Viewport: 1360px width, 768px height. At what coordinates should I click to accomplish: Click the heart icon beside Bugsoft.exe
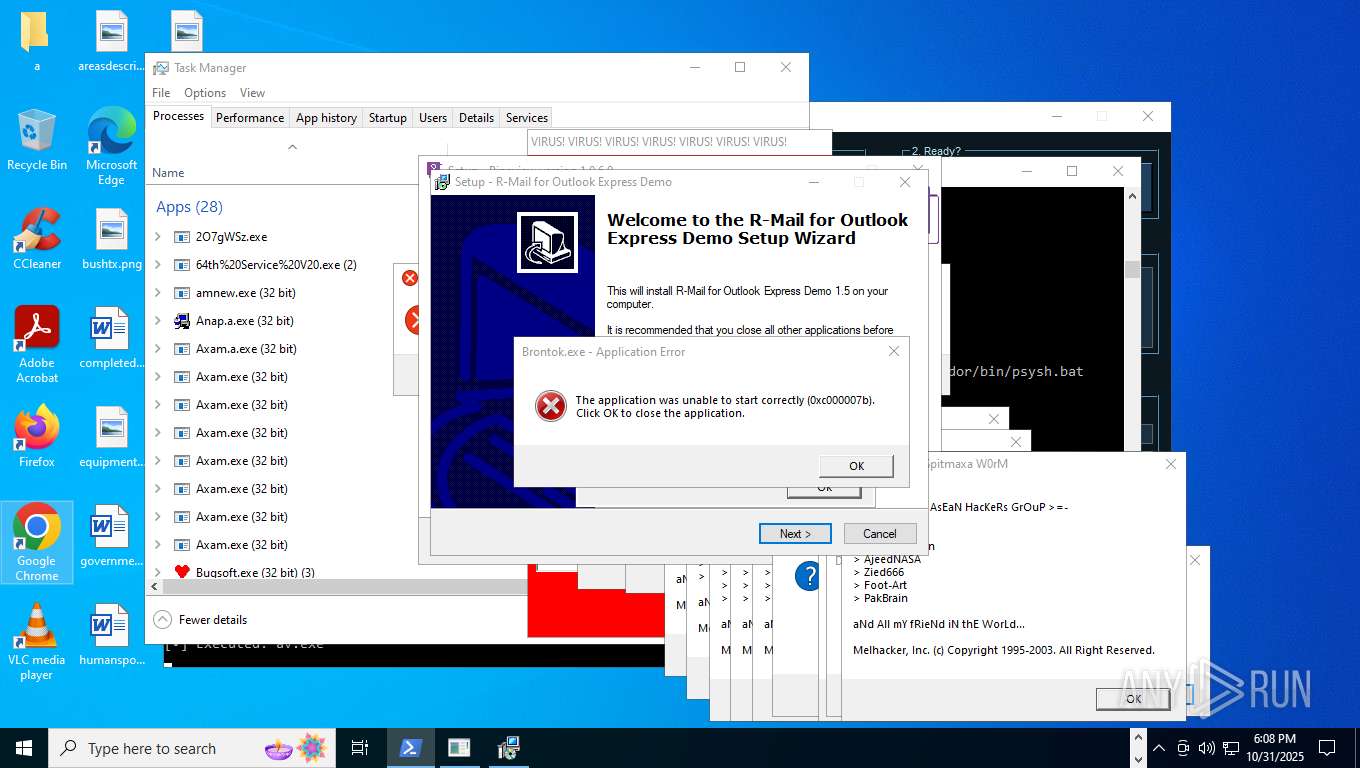coord(182,572)
